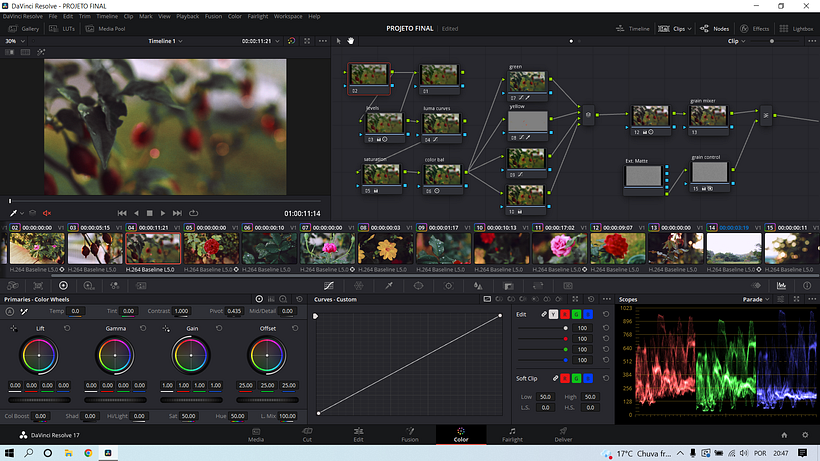Open the Effects library panel
820x461 pixels.
(x=754, y=29)
